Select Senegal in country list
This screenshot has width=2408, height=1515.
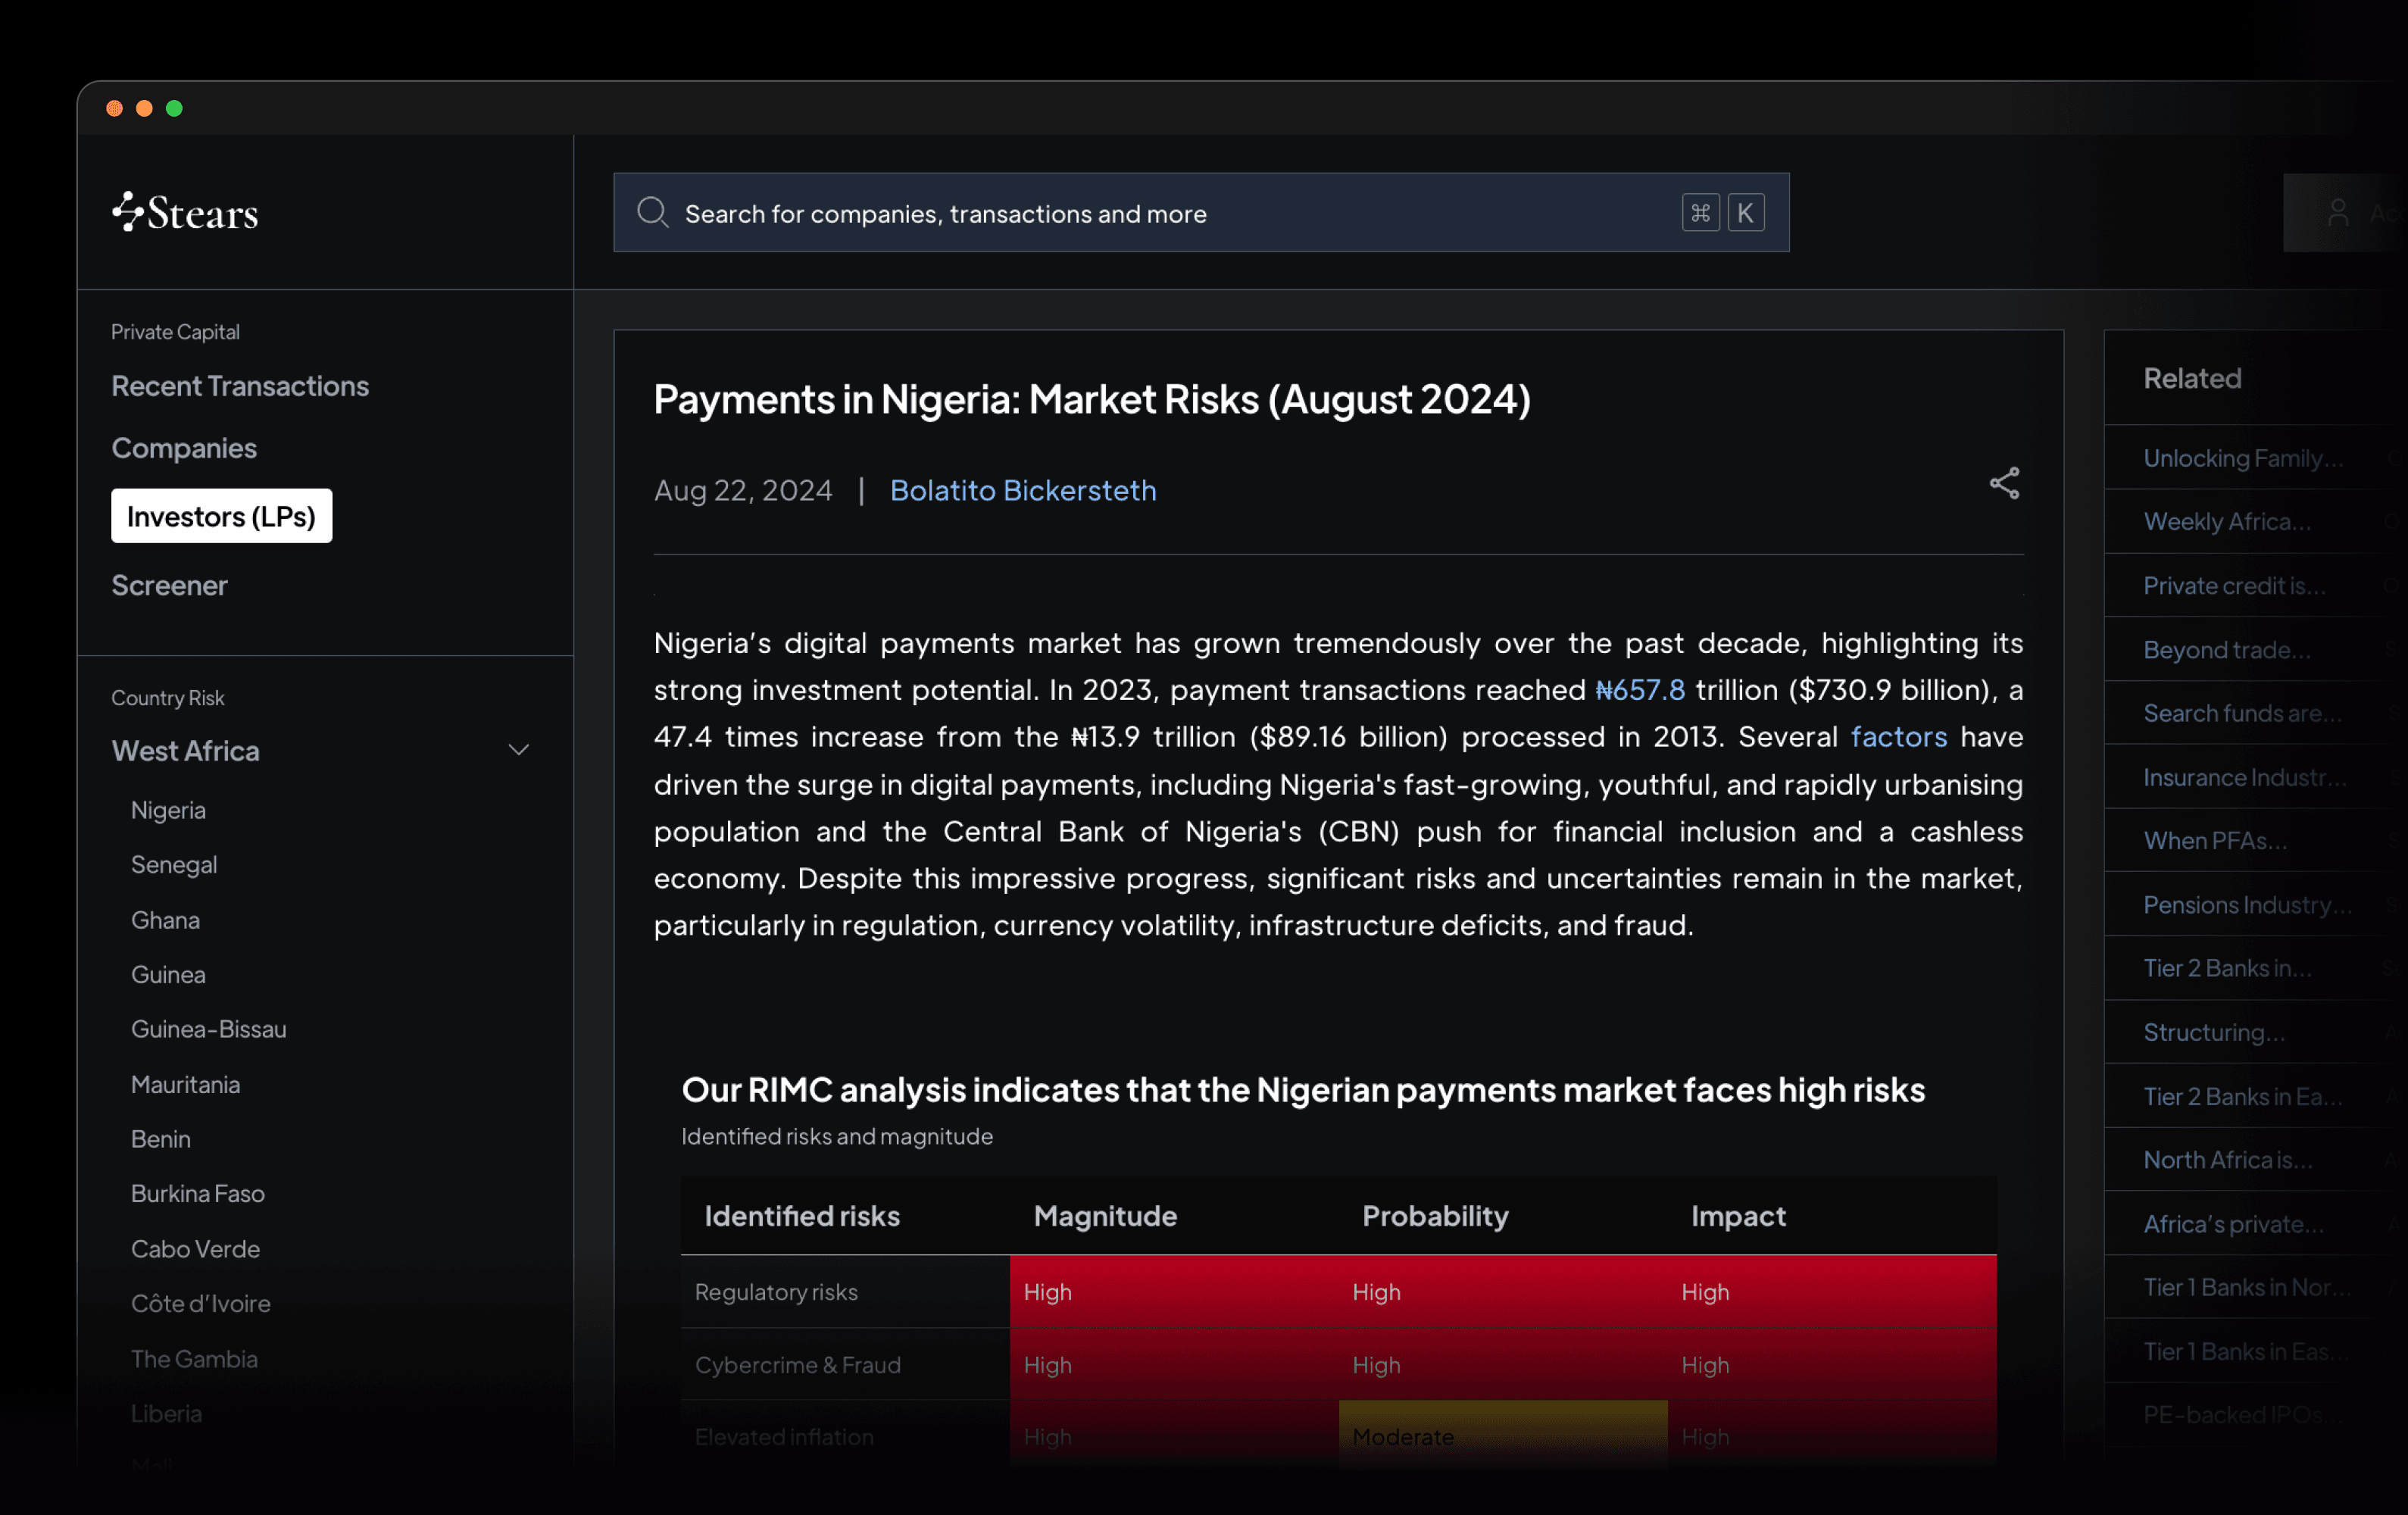tap(174, 865)
